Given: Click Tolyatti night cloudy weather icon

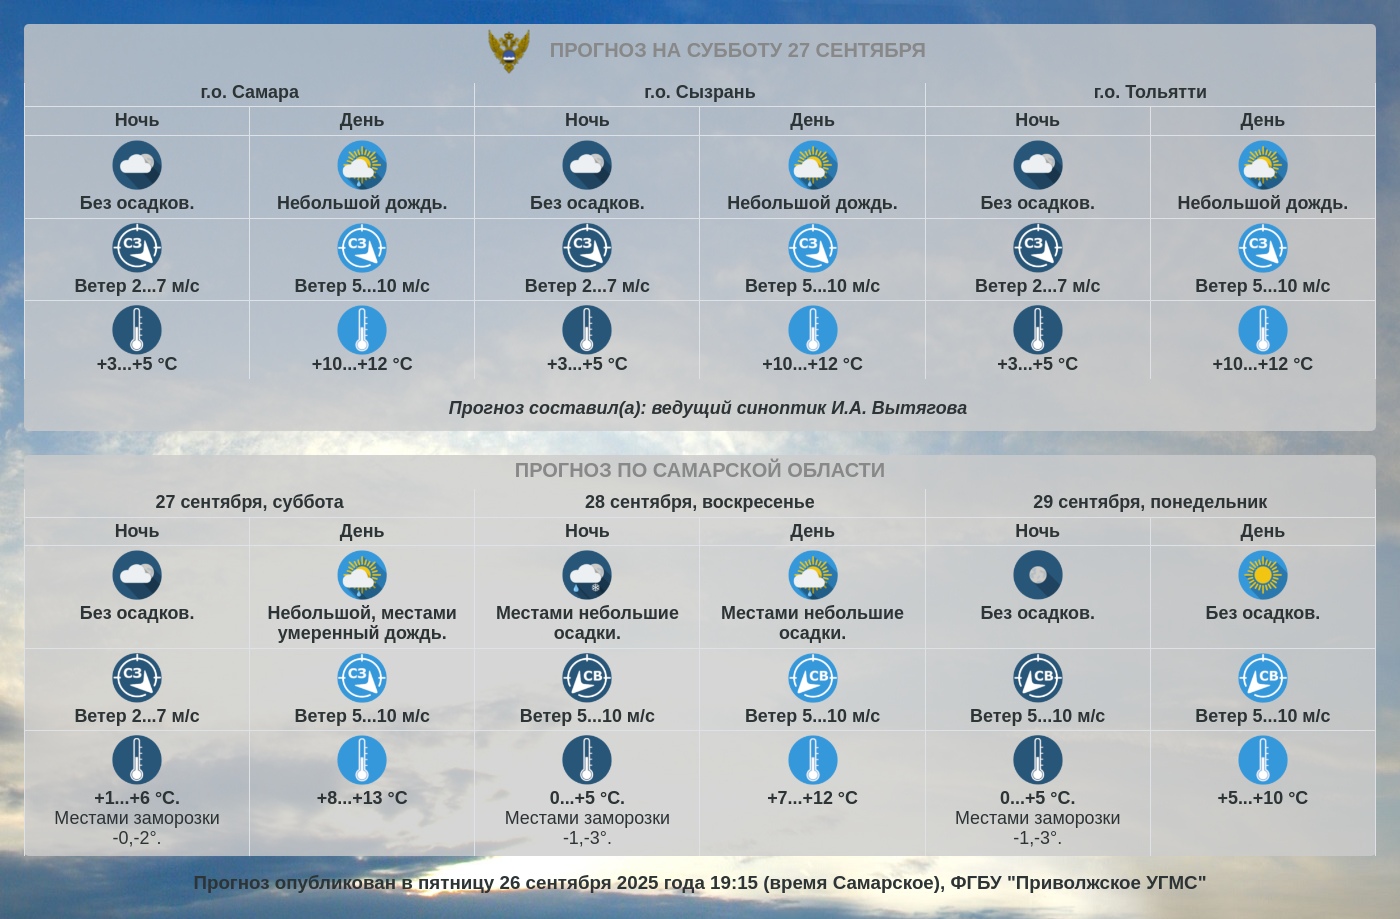Looking at the screenshot, I should [x=1038, y=165].
